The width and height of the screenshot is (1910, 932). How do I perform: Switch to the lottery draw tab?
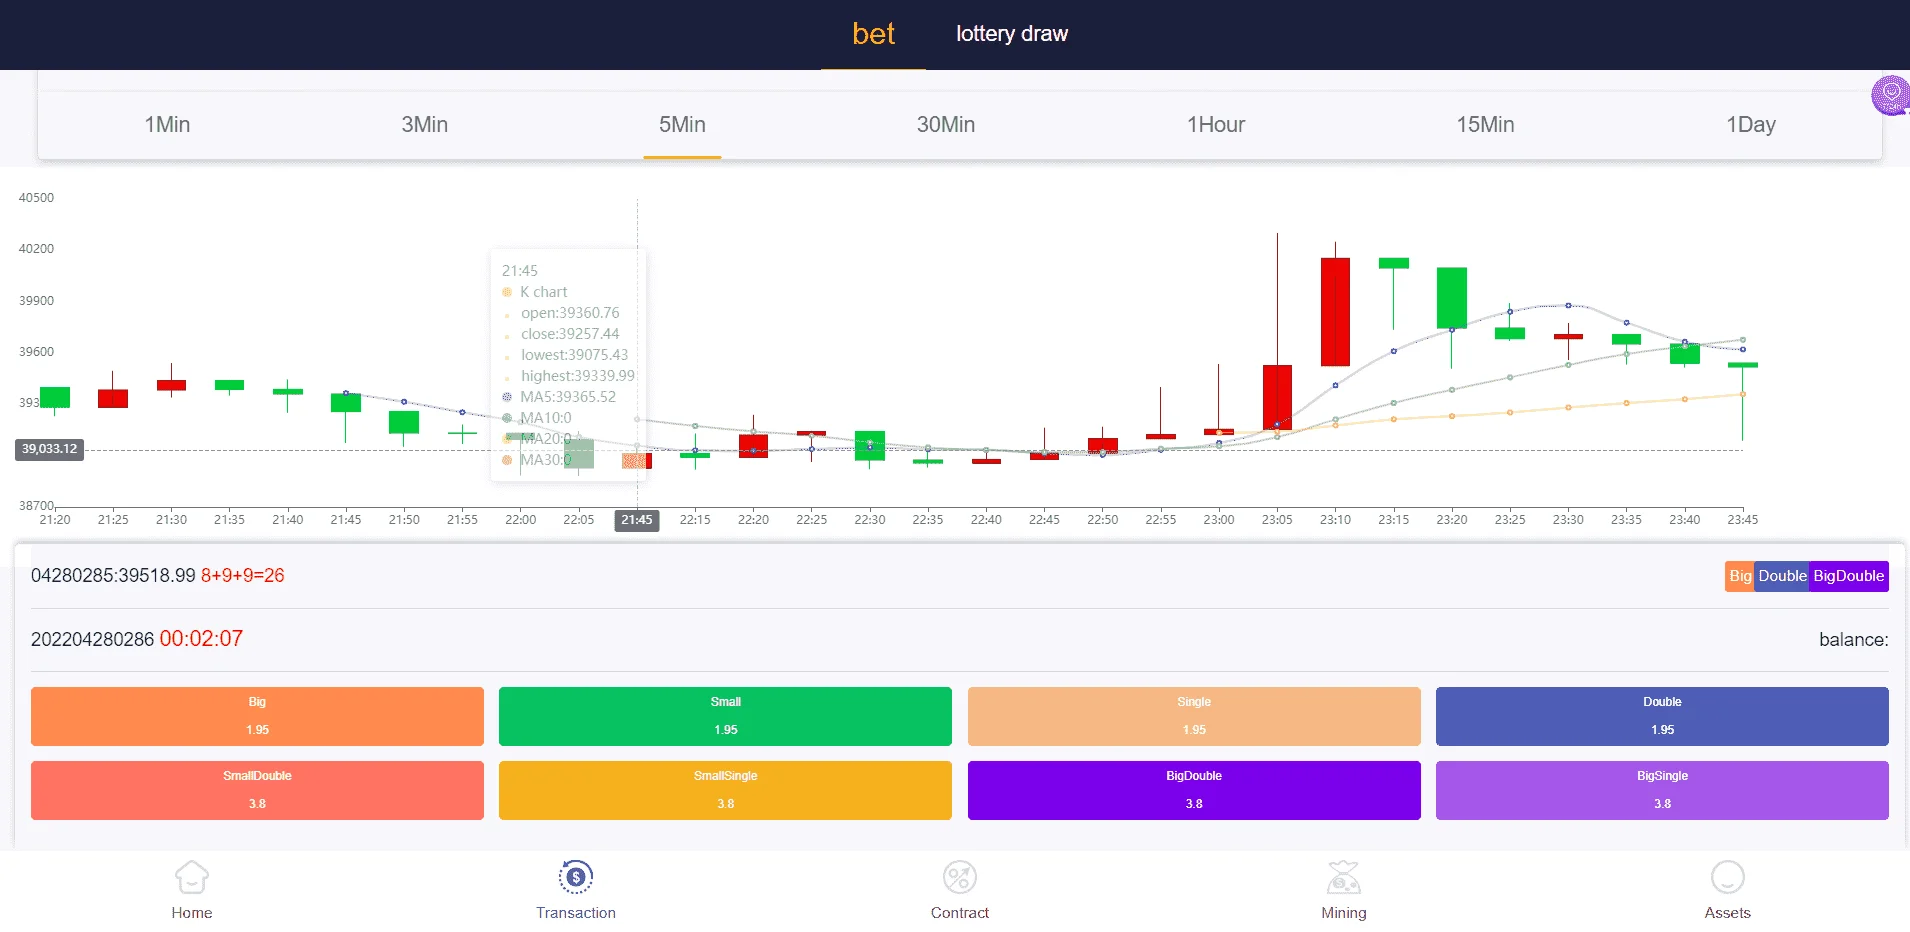click(1012, 34)
